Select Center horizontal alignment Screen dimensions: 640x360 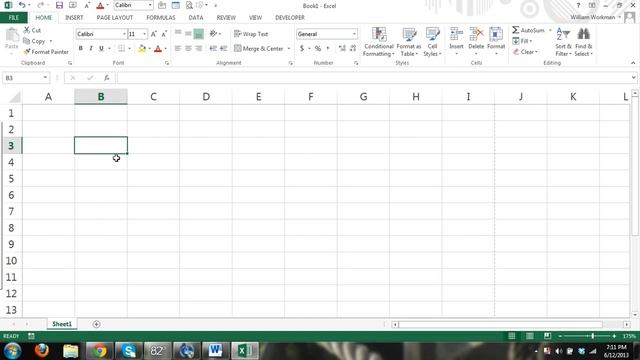tap(188, 49)
